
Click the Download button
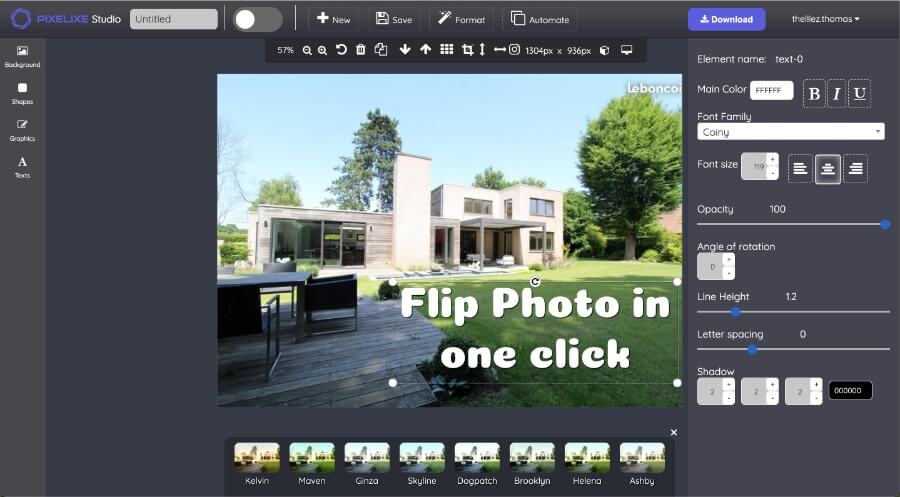[x=726, y=19]
